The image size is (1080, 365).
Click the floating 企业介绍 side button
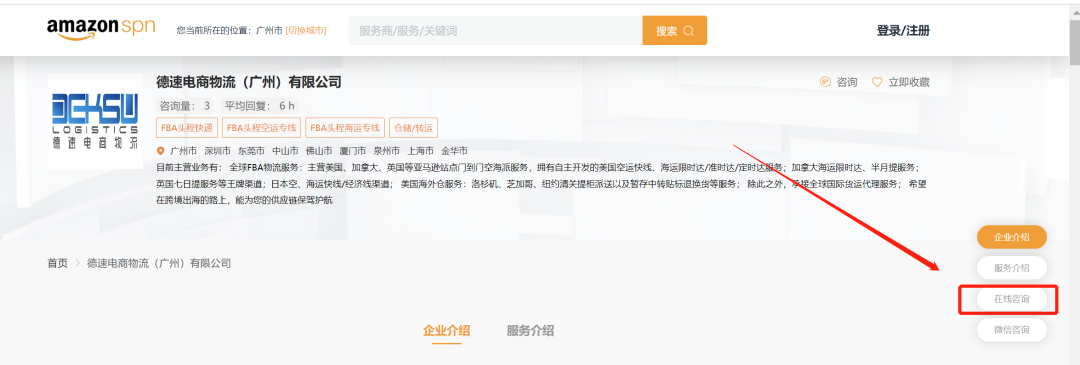tap(1012, 237)
